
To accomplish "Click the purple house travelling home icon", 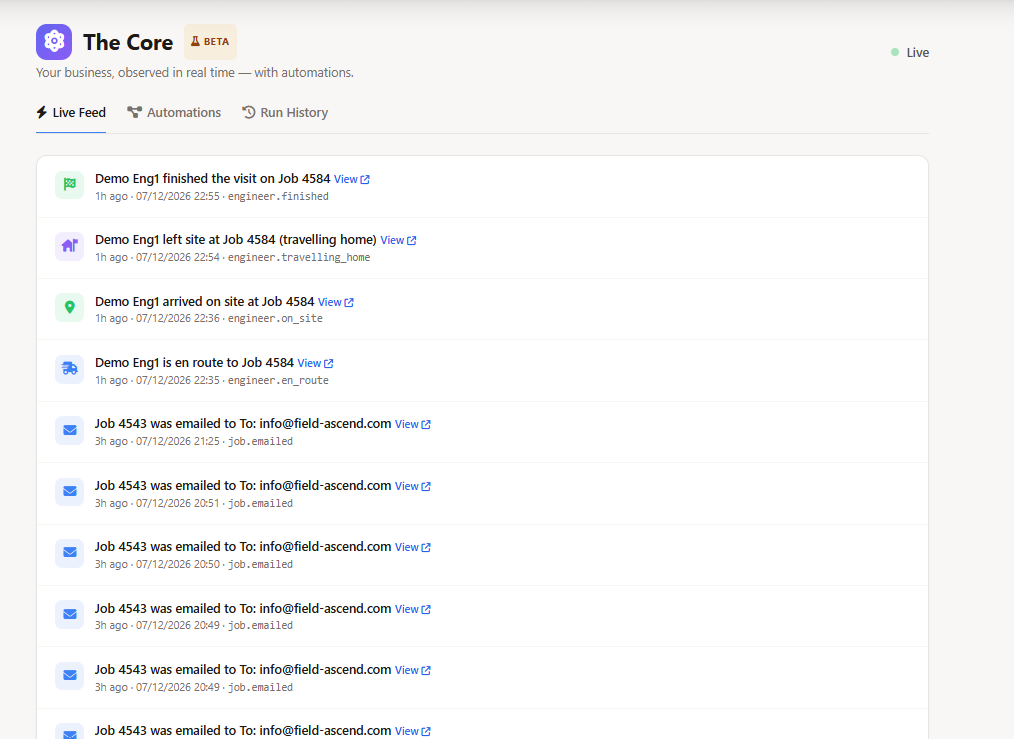I will (x=69, y=246).
